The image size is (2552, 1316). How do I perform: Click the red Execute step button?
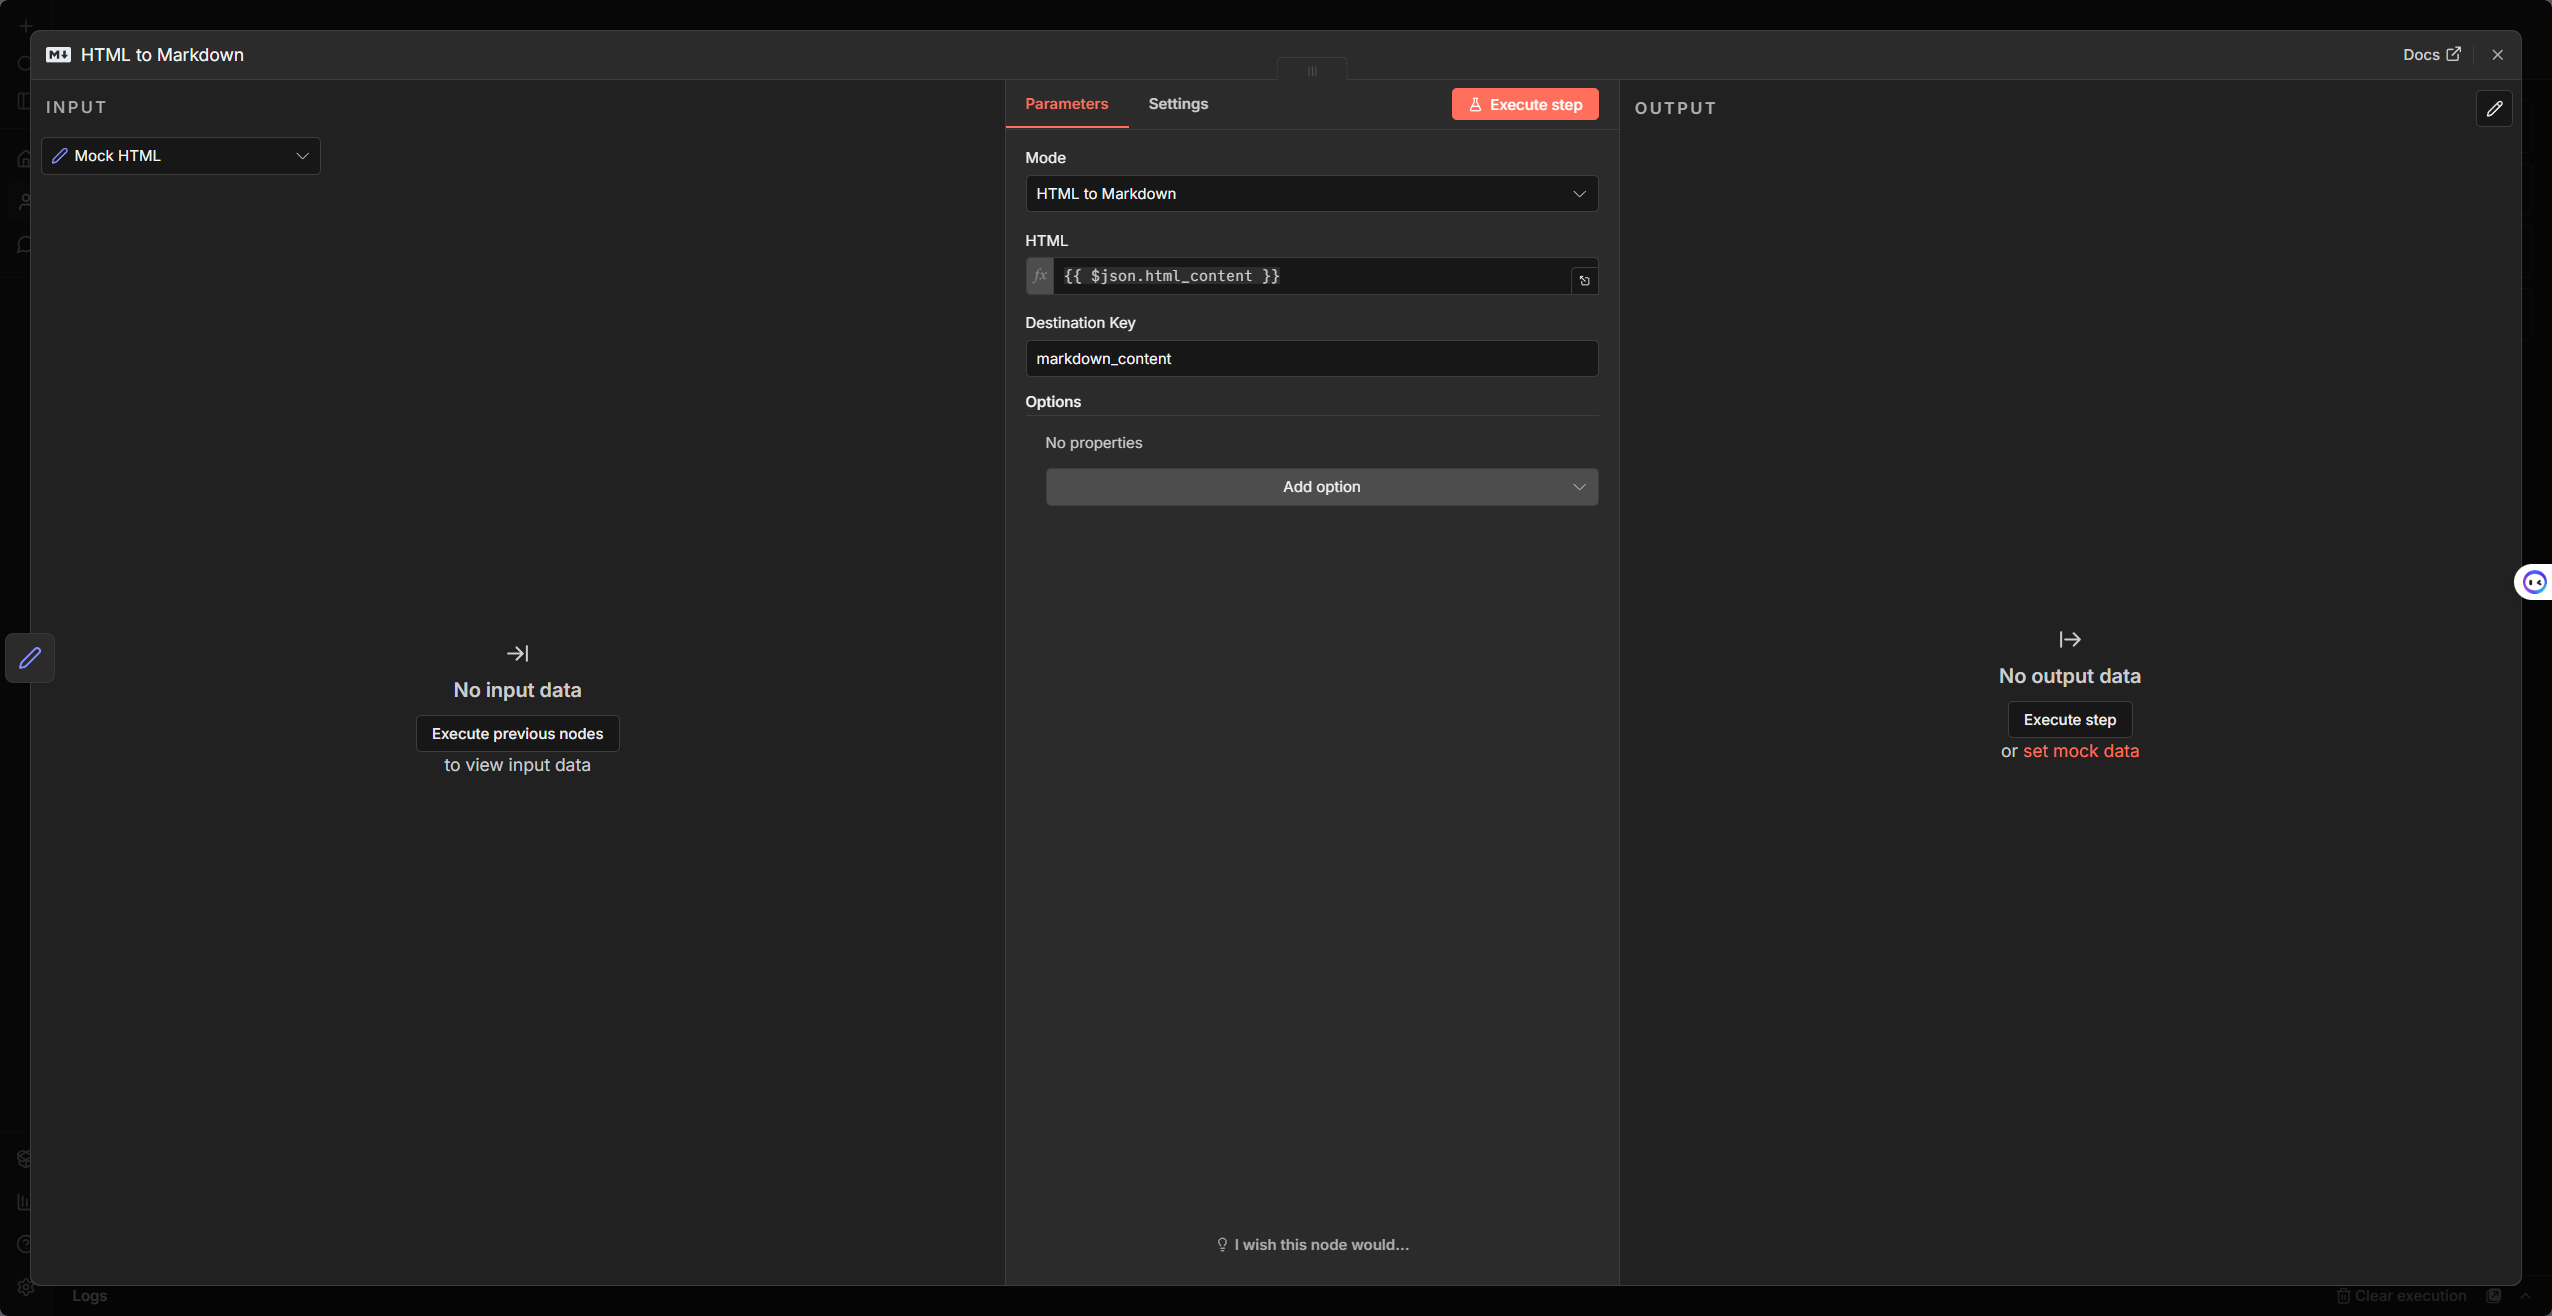[1525, 105]
